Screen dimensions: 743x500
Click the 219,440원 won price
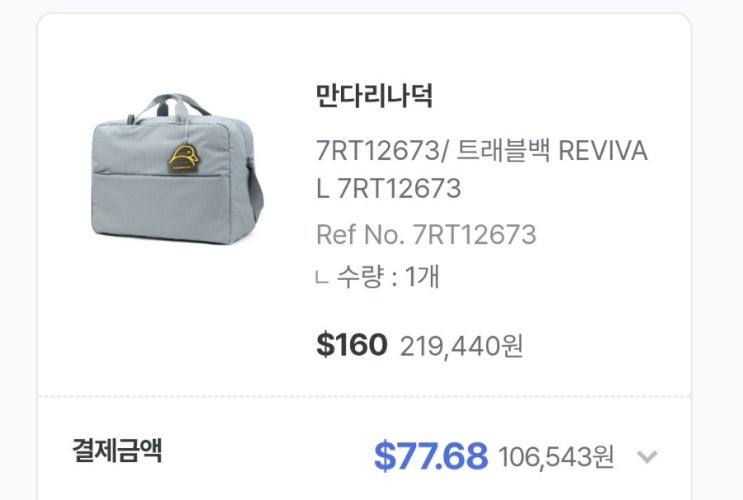pyautogui.click(x=462, y=346)
